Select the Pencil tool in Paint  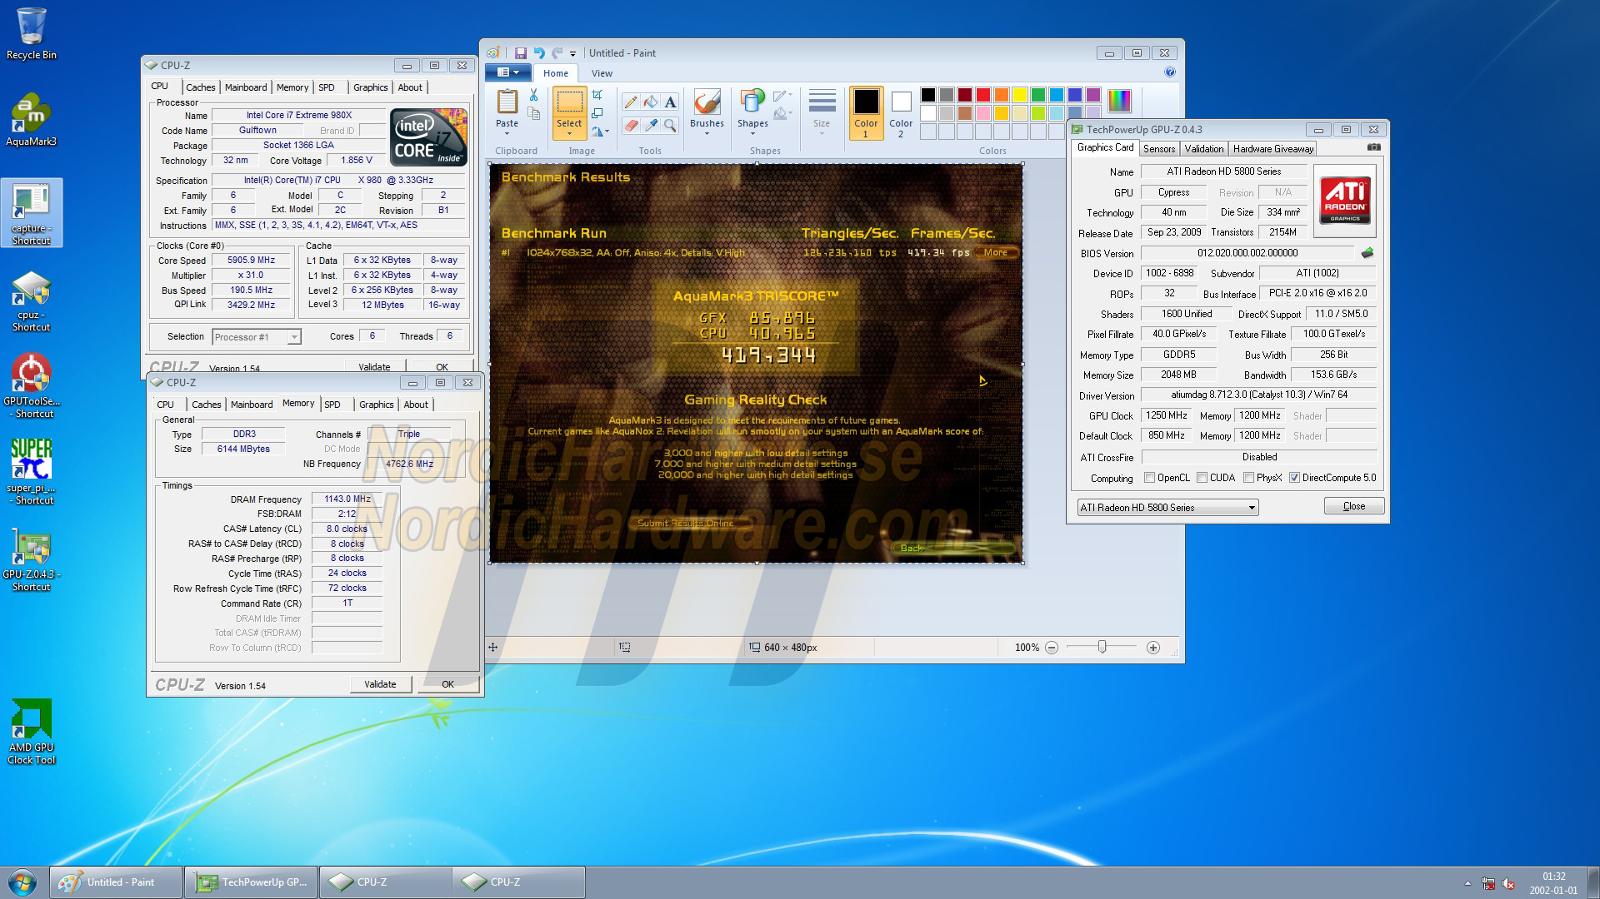(x=630, y=102)
